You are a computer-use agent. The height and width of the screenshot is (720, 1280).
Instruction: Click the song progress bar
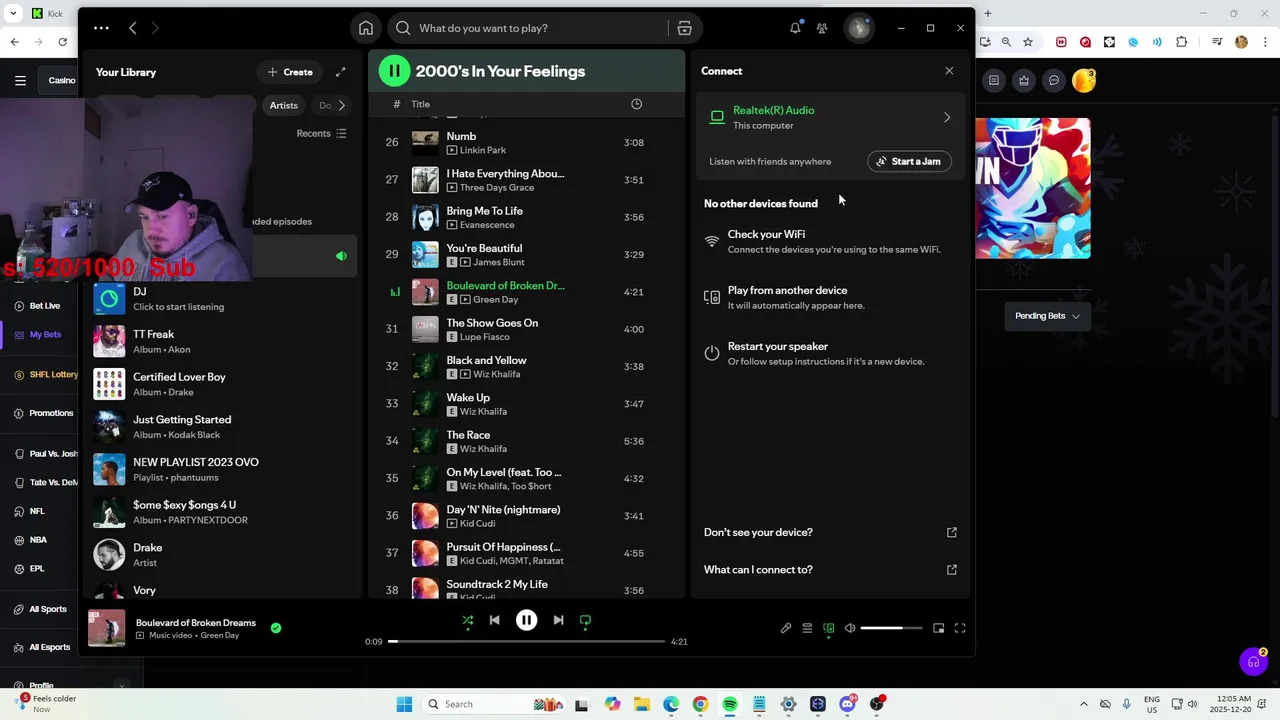(x=526, y=641)
